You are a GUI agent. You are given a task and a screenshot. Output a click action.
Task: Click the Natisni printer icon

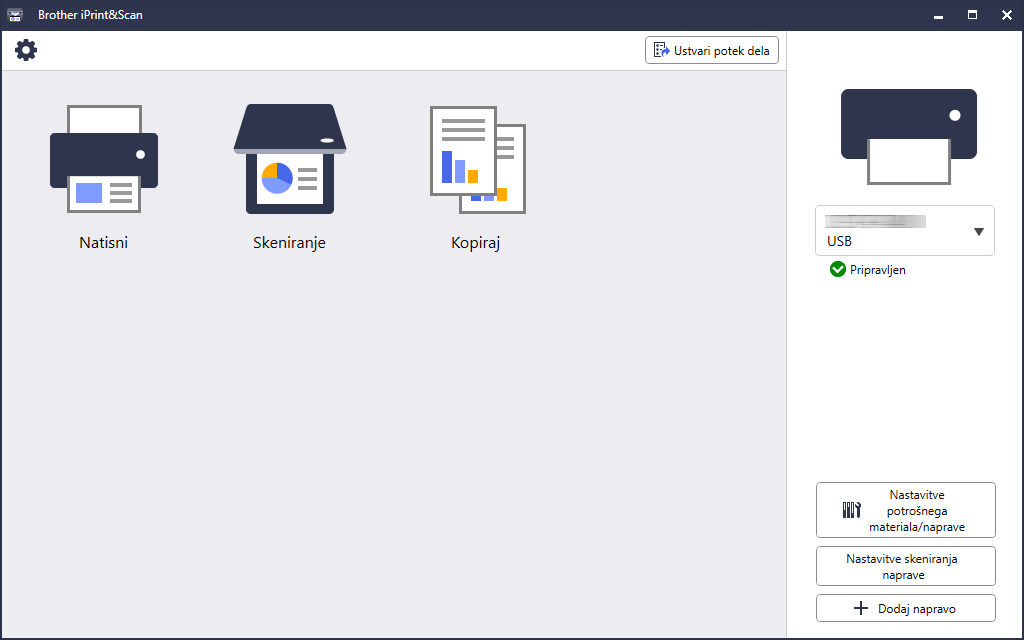(104, 159)
